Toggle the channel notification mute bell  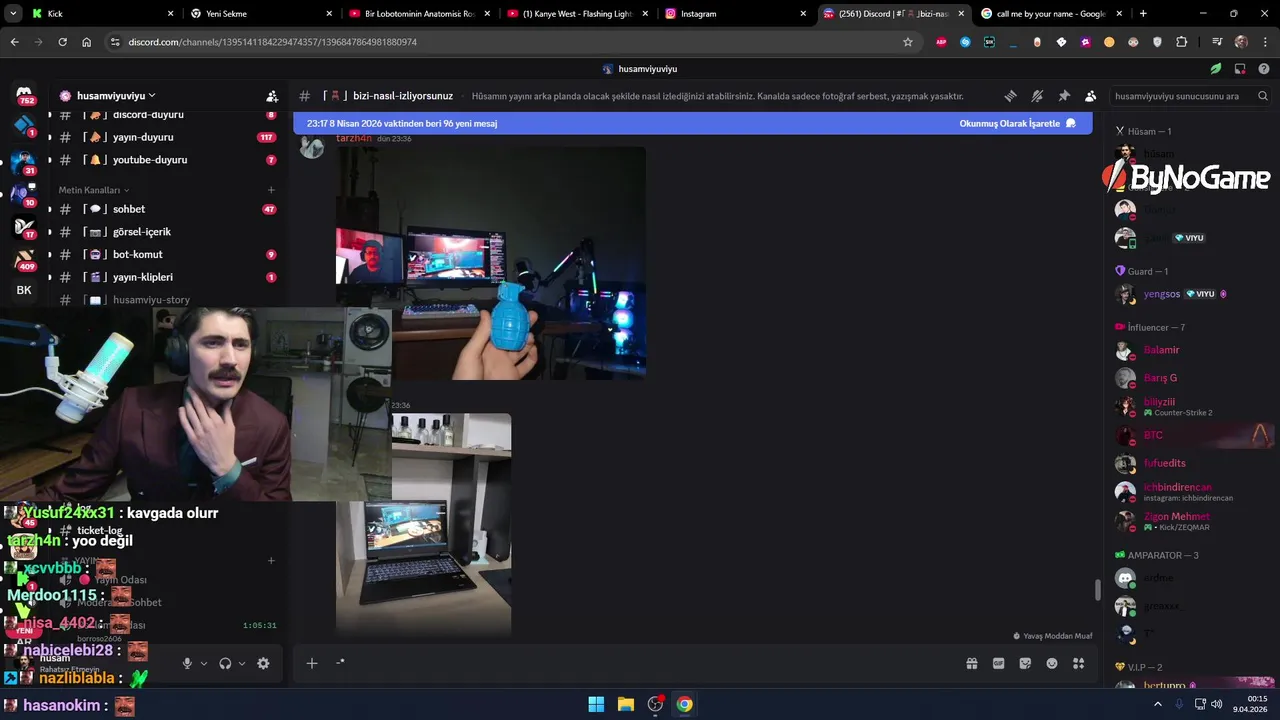[x=1037, y=96]
